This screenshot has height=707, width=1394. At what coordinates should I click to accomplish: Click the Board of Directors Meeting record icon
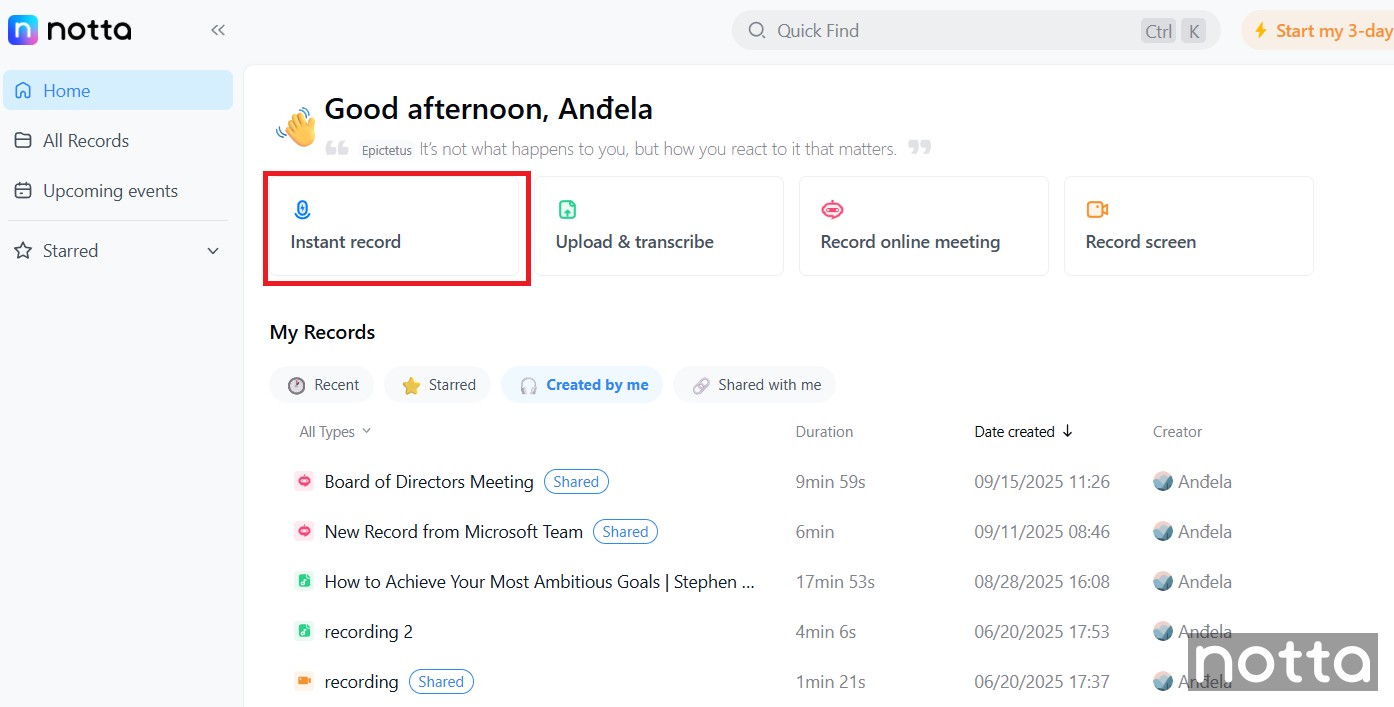point(304,482)
